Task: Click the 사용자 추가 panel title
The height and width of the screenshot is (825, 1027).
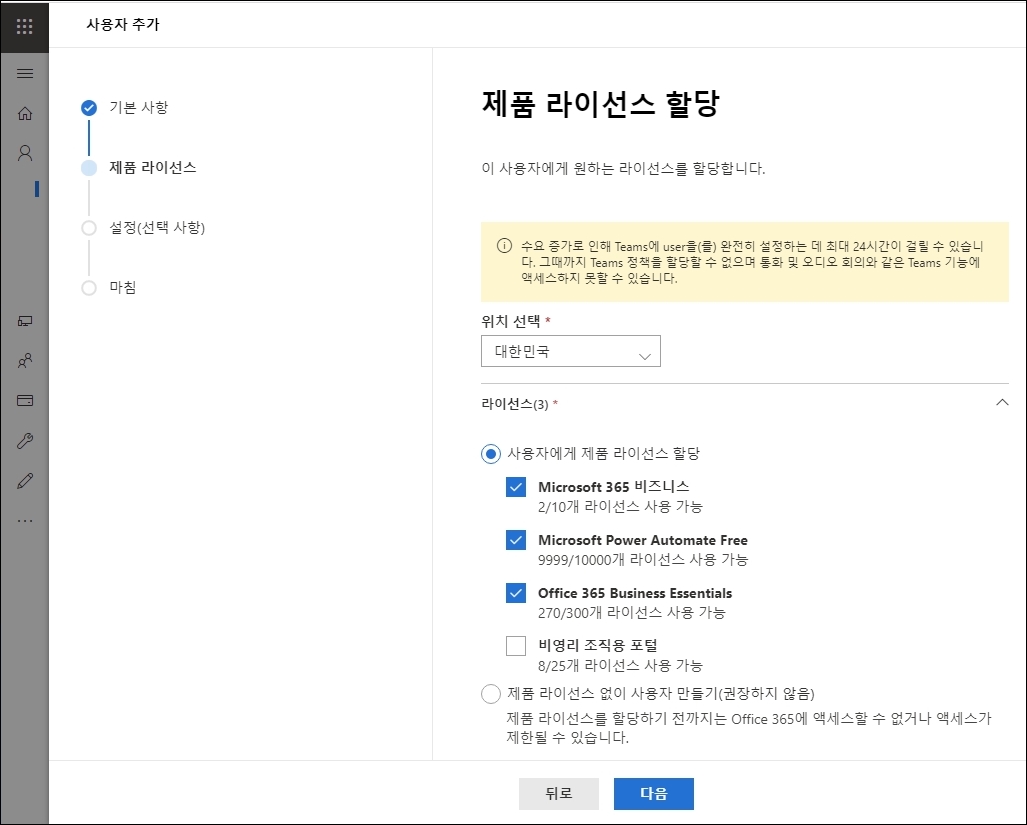Action: [x=123, y=24]
